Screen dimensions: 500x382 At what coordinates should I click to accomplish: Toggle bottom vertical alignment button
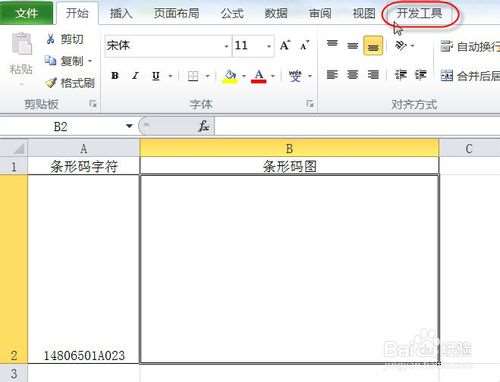373,46
